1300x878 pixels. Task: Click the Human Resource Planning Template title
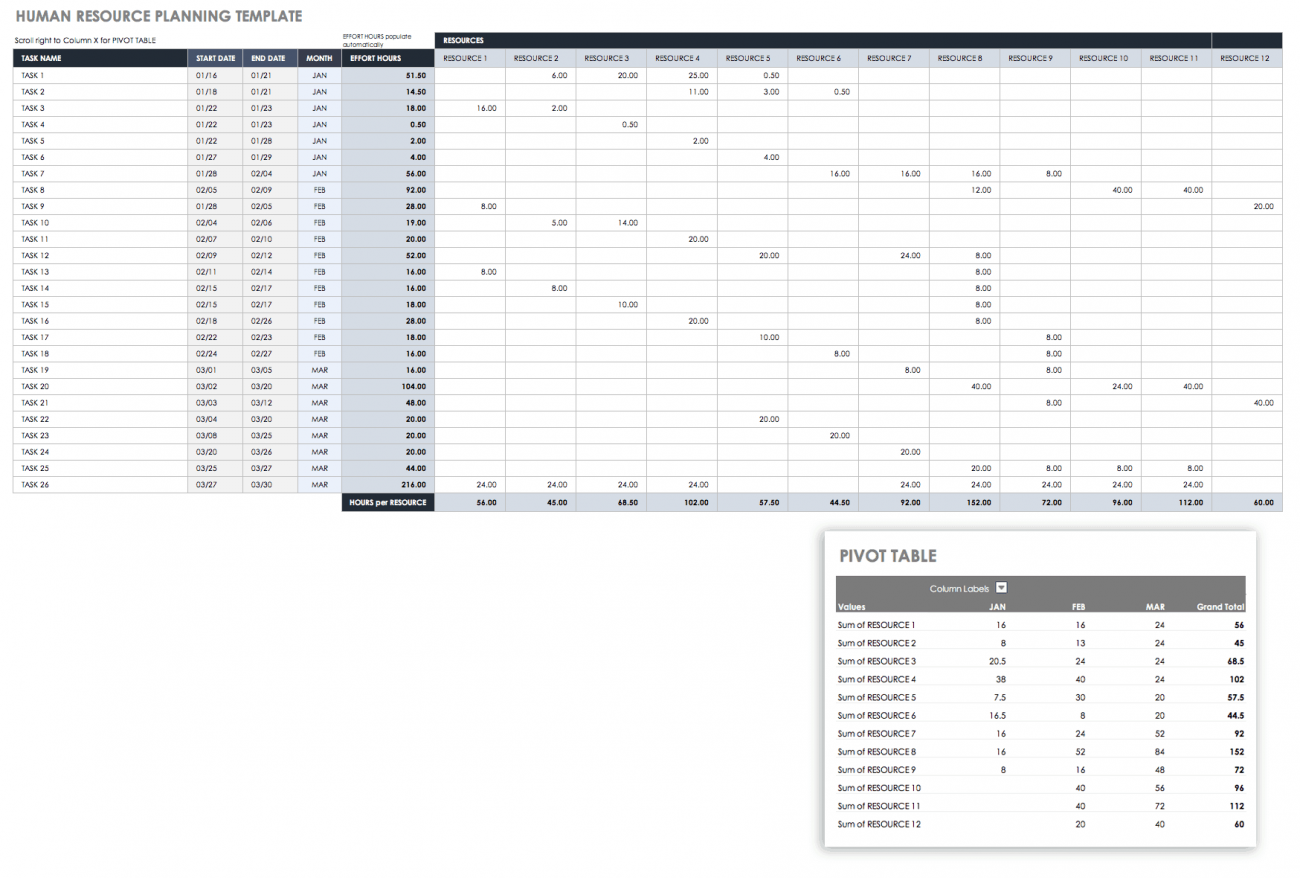(158, 17)
